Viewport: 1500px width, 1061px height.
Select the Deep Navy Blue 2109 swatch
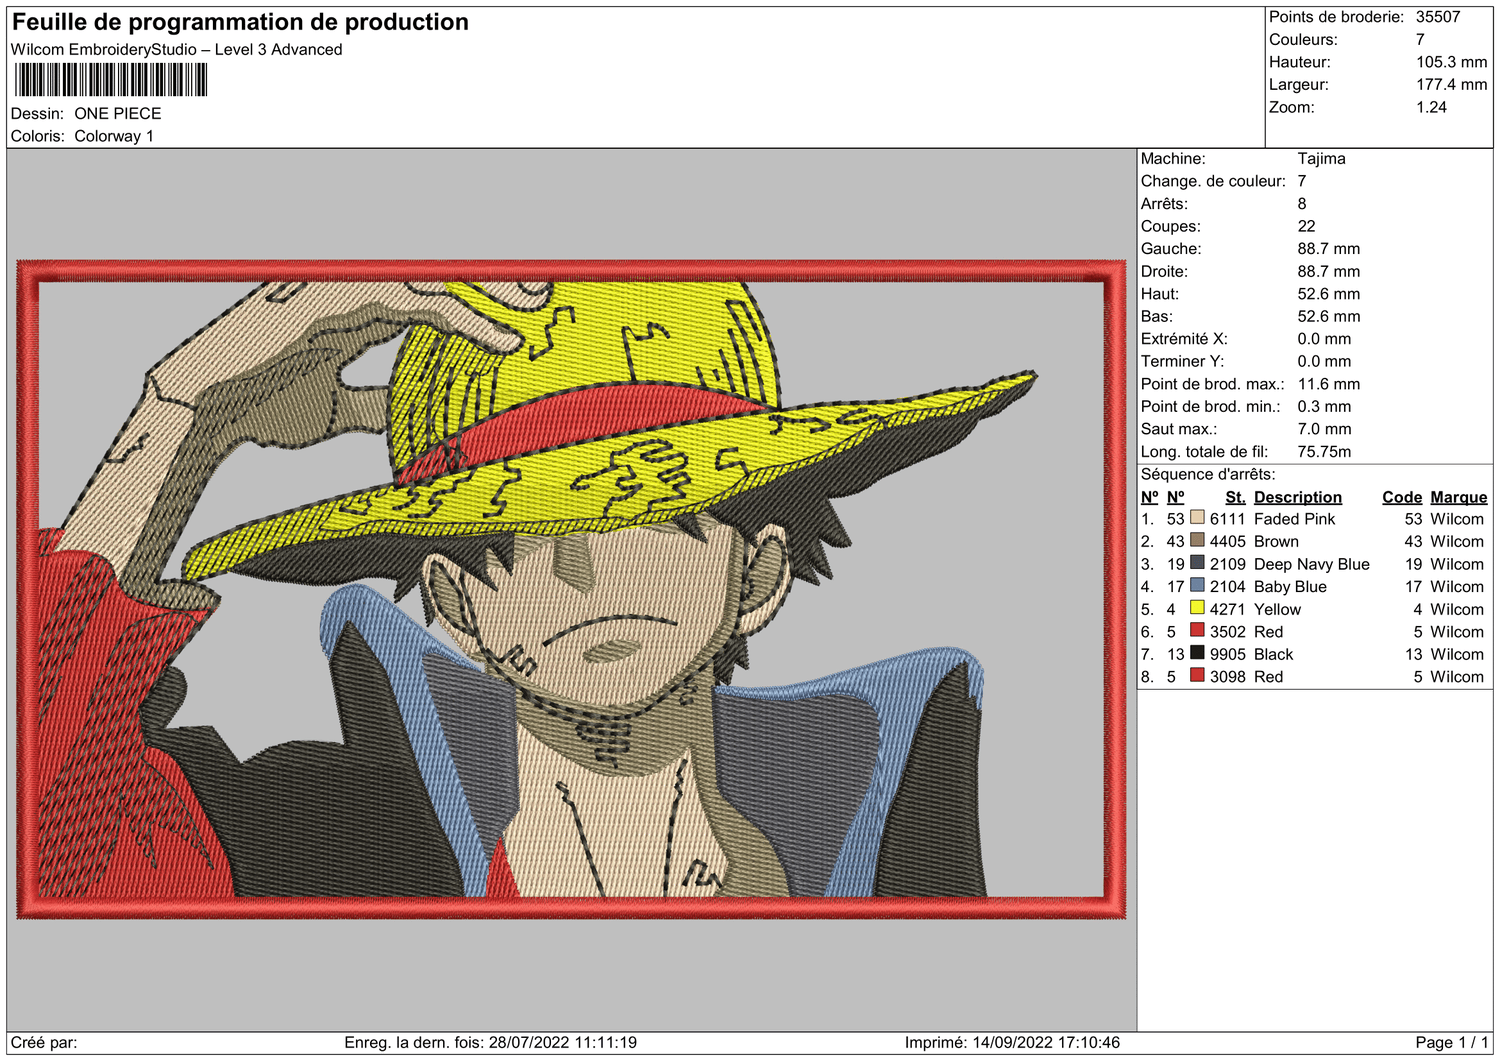point(1196,564)
